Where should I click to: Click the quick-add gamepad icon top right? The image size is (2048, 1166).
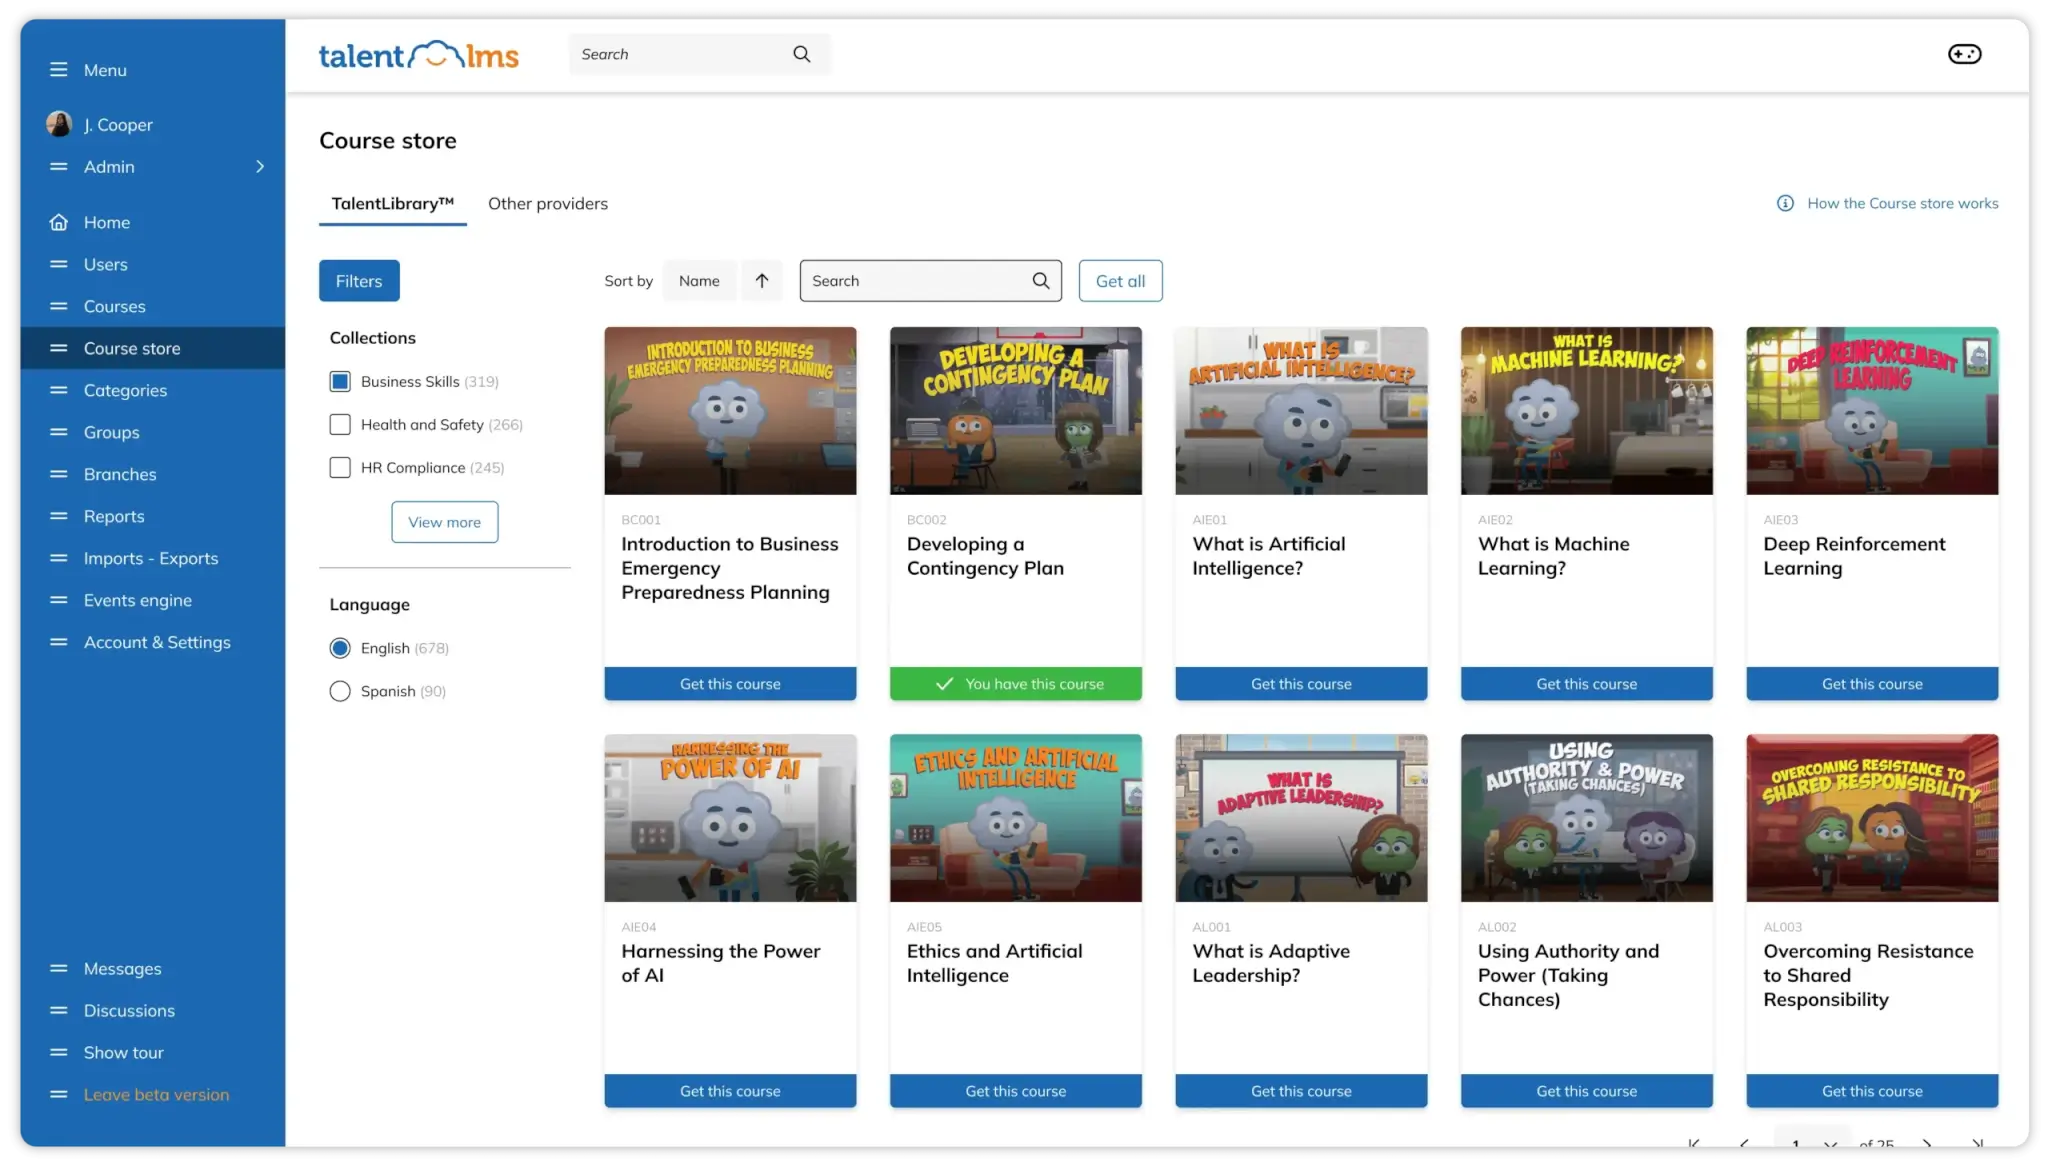(x=1964, y=54)
